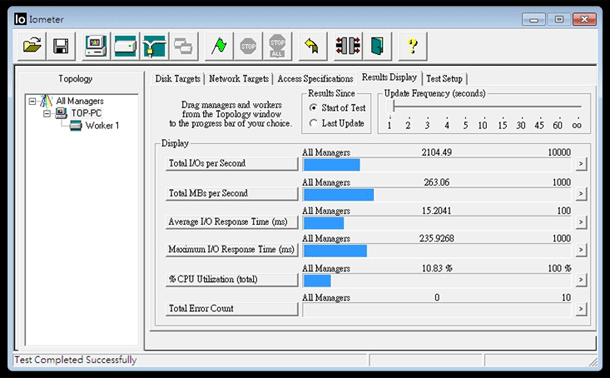The height and width of the screenshot is (378, 610).
Task: Collapse All Managers tree node
Action: click(x=32, y=101)
